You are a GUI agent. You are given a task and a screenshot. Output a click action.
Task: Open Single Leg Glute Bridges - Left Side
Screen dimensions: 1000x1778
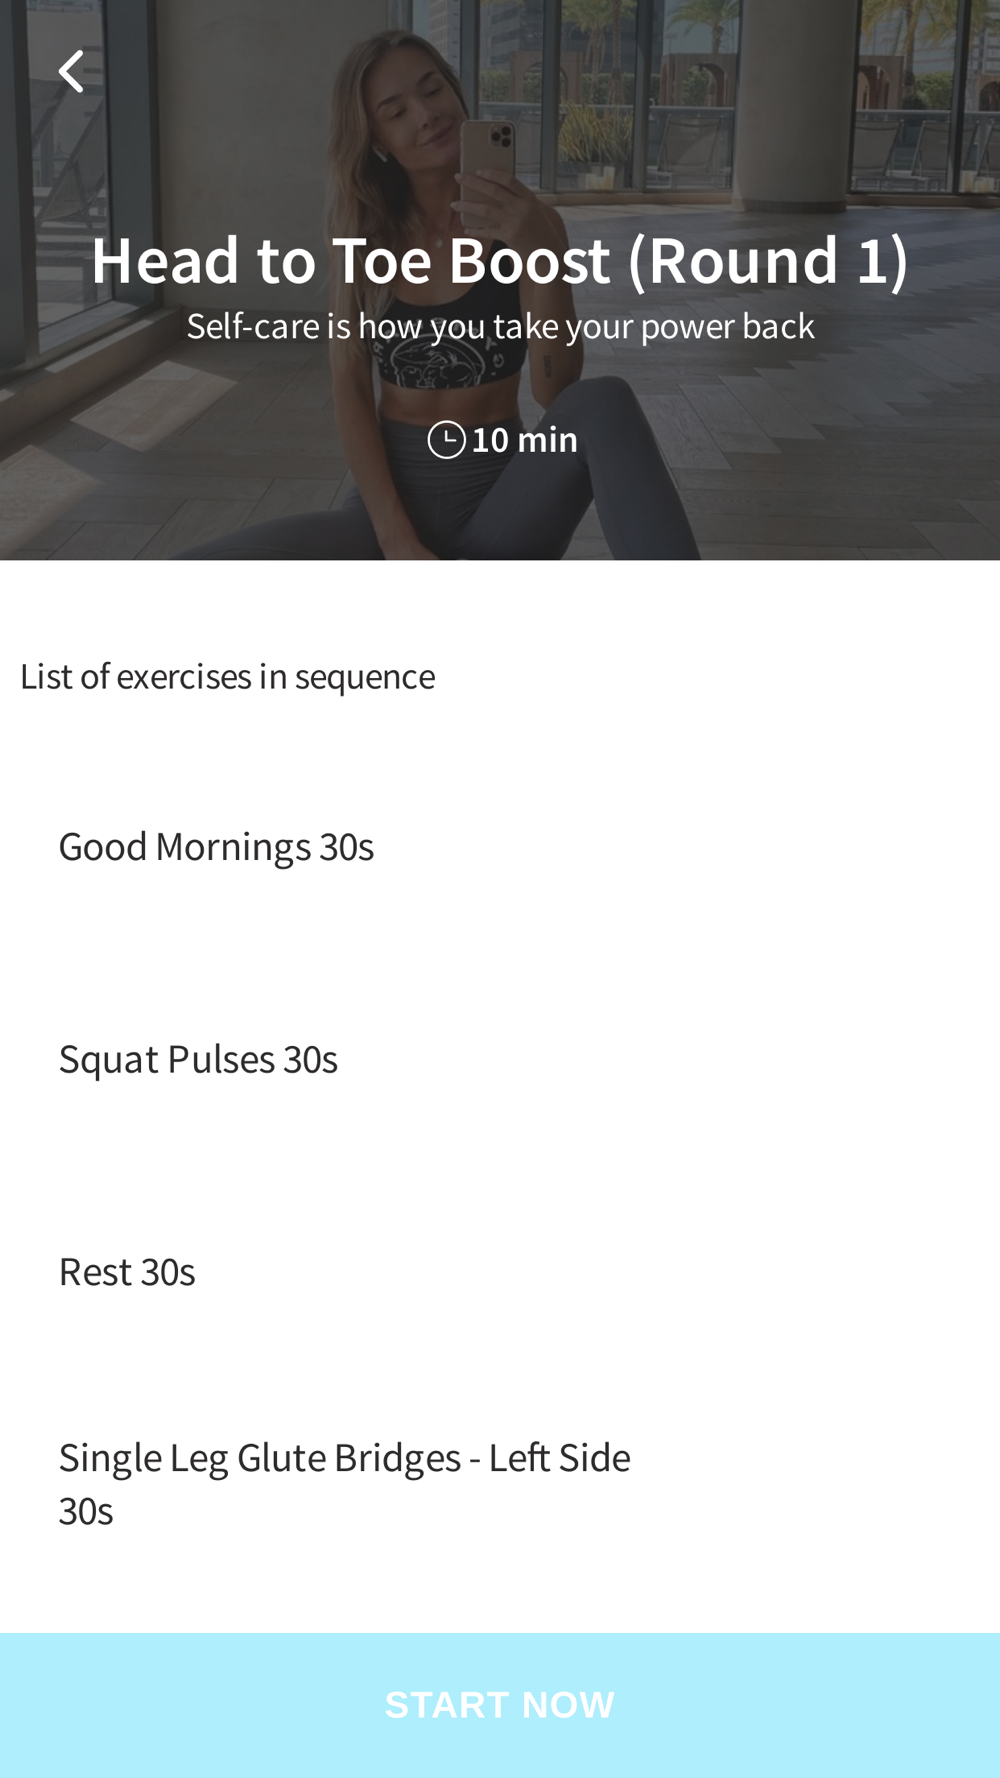(x=344, y=1458)
